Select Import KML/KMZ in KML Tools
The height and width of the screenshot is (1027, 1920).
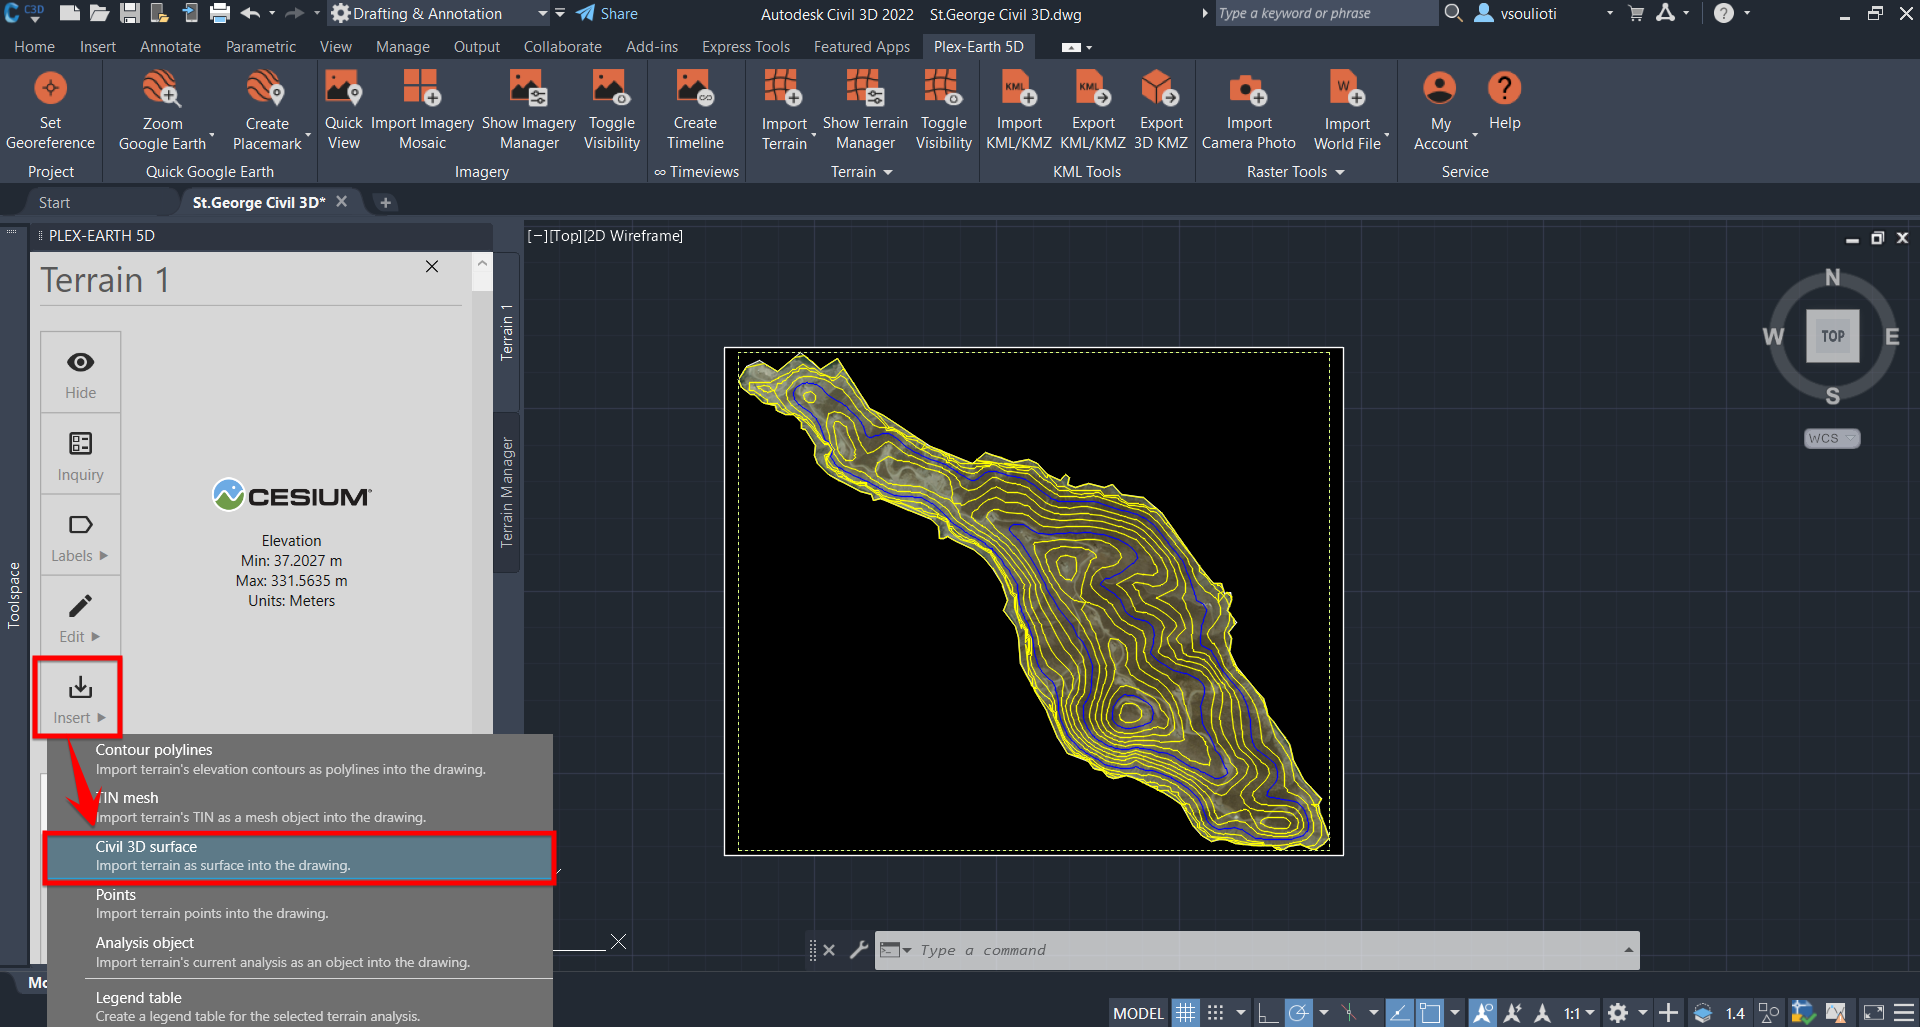pyautogui.click(x=1017, y=110)
